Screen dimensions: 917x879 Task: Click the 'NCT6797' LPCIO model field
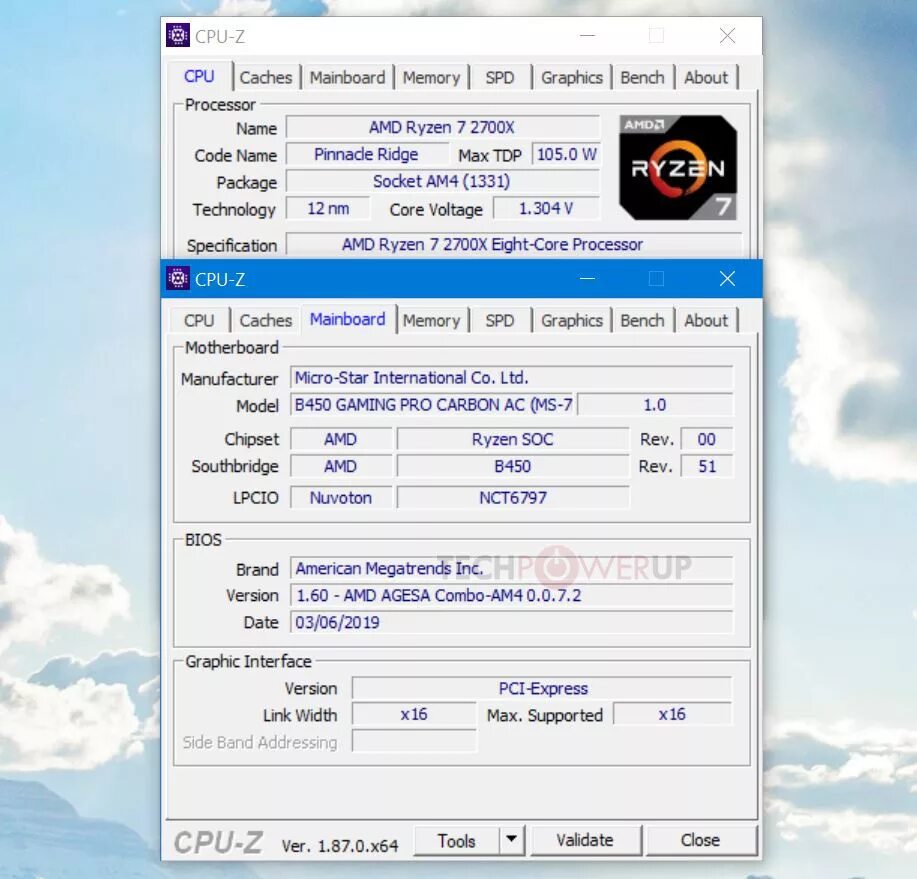point(513,498)
